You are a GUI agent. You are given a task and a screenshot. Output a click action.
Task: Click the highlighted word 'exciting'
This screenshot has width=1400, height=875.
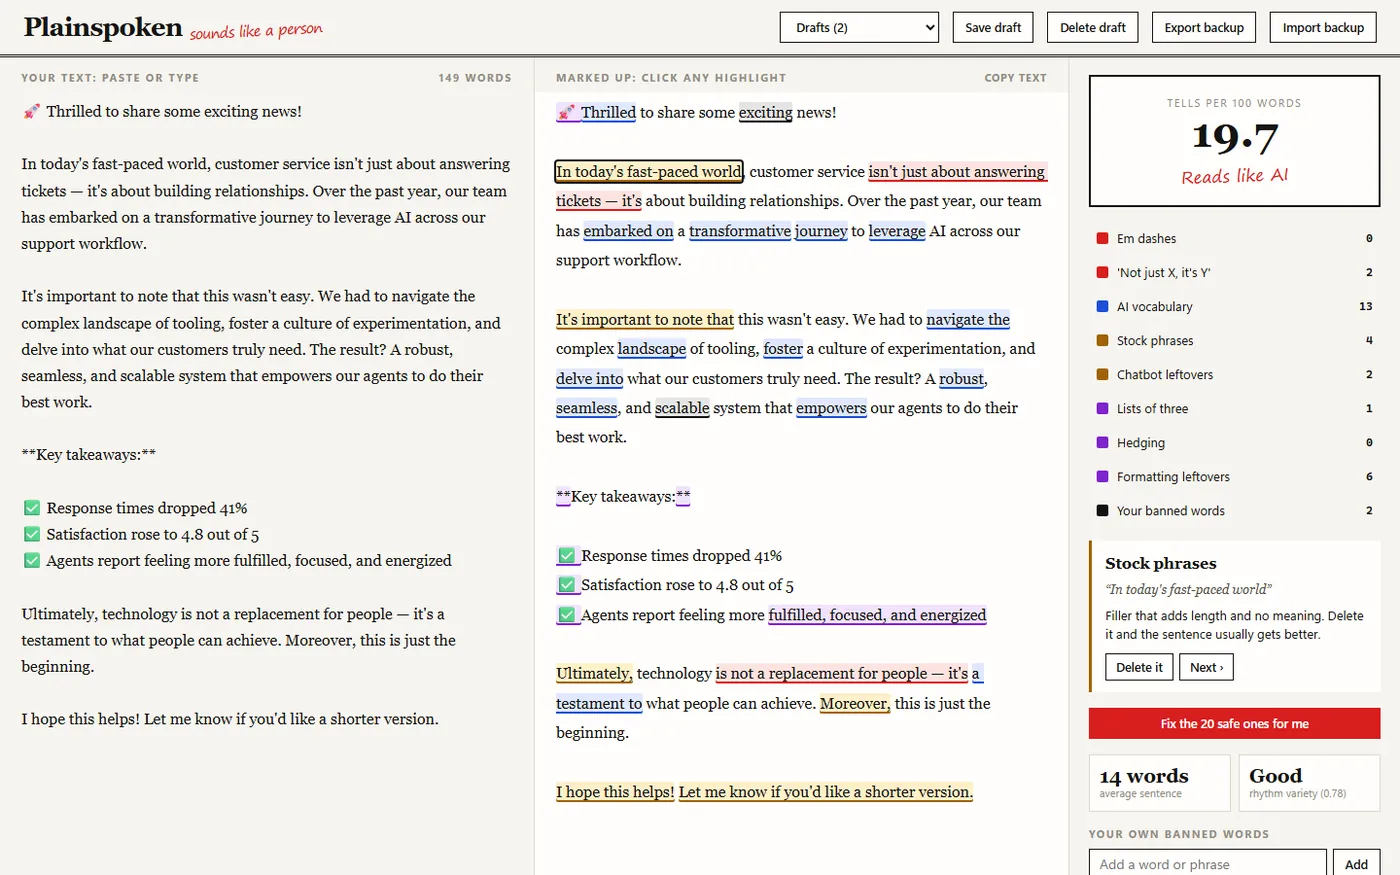765,112
